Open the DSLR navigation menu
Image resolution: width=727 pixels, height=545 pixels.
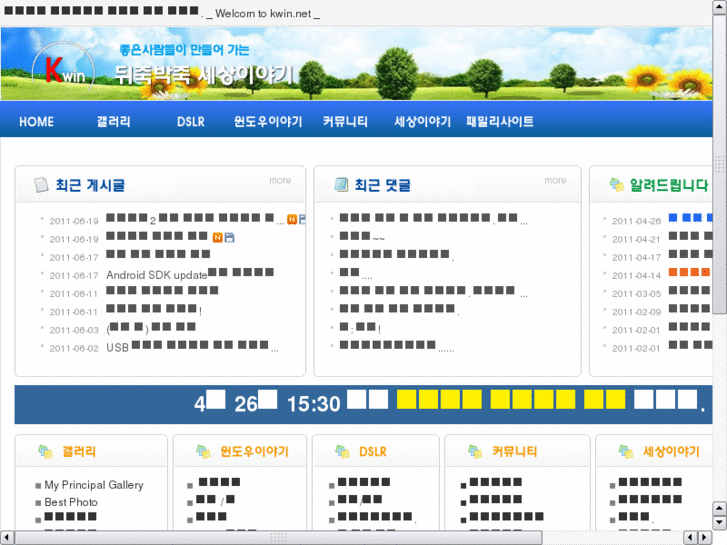coord(191,122)
